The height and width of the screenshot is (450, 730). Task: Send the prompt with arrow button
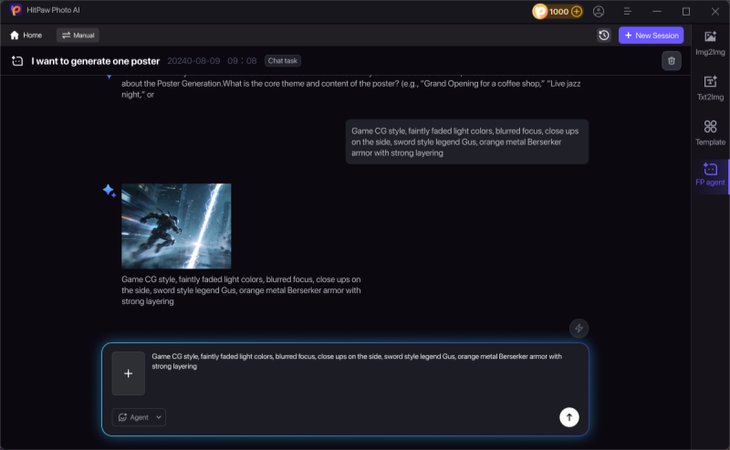[569, 417]
